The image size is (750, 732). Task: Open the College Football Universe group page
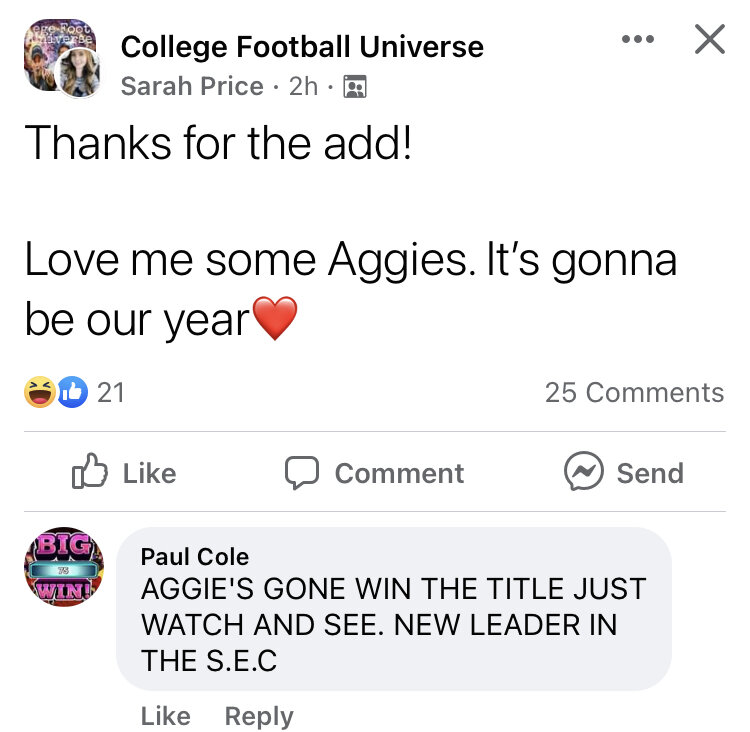(301, 46)
